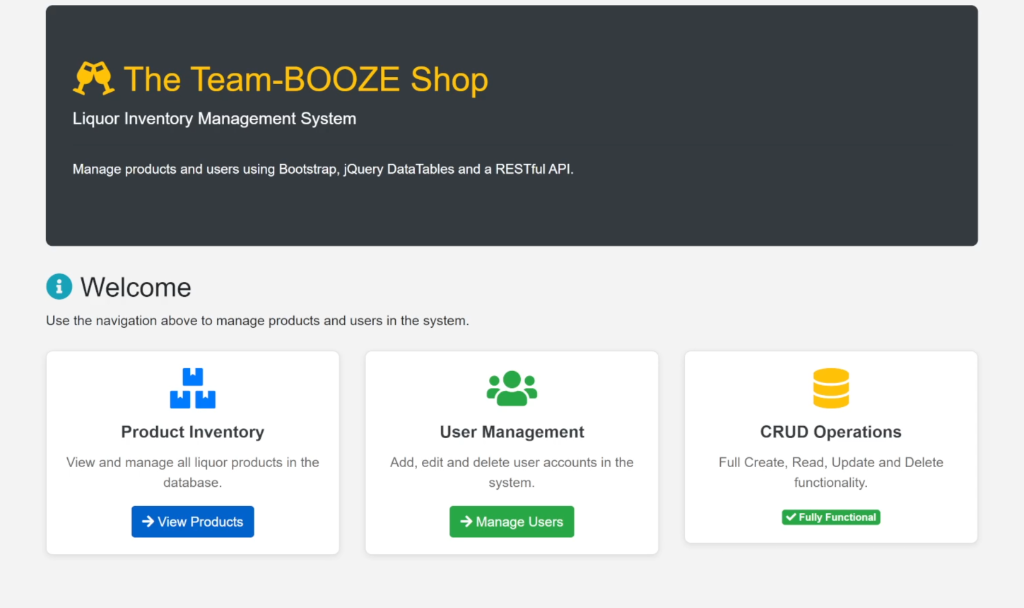
Task: Click the CRUD Operations card title
Action: (830, 432)
